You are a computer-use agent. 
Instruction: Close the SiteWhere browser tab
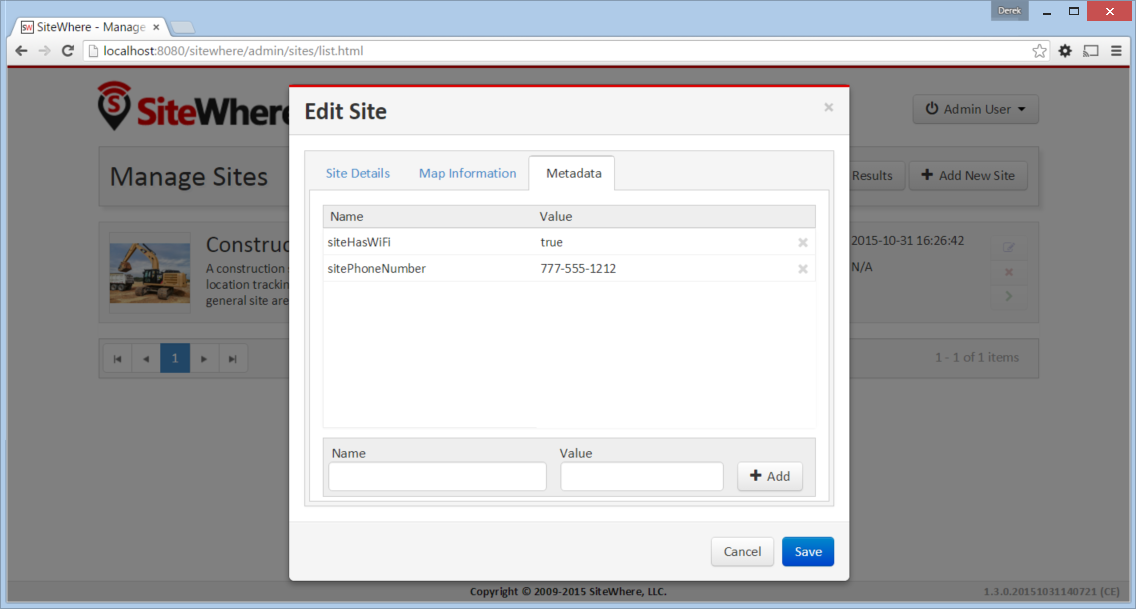click(x=156, y=27)
